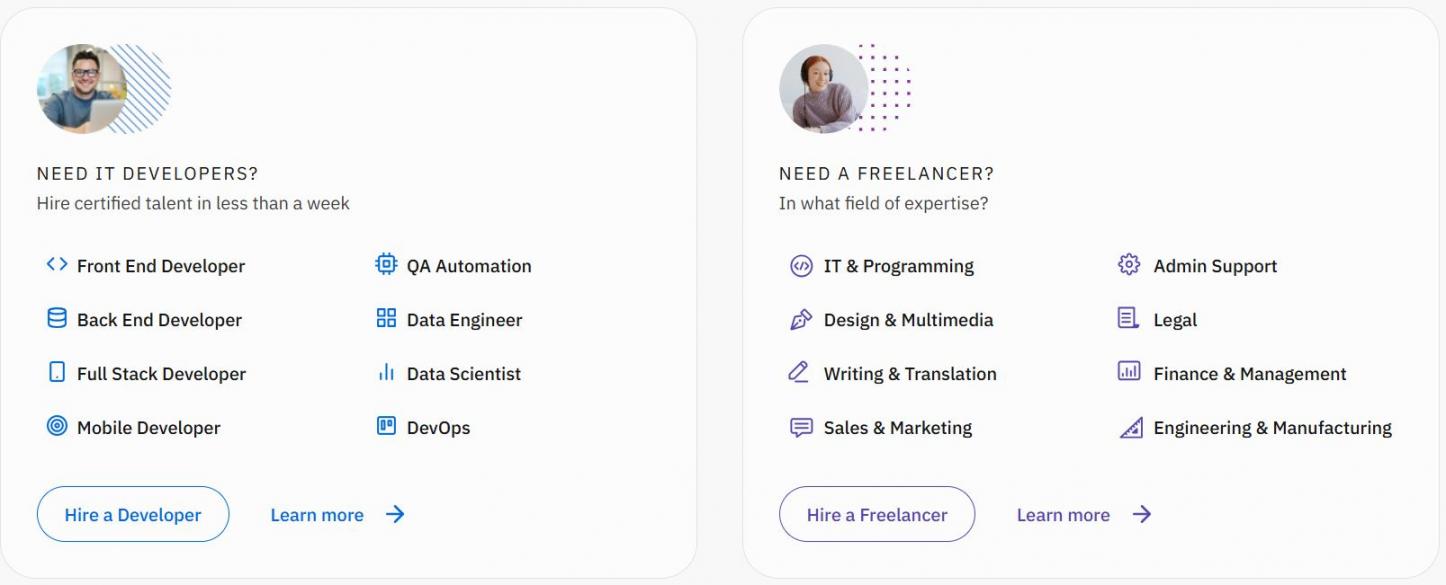This screenshot has height=585, width=1446.
Task: Click the Hire a Developer button
Action: [133, 514]
